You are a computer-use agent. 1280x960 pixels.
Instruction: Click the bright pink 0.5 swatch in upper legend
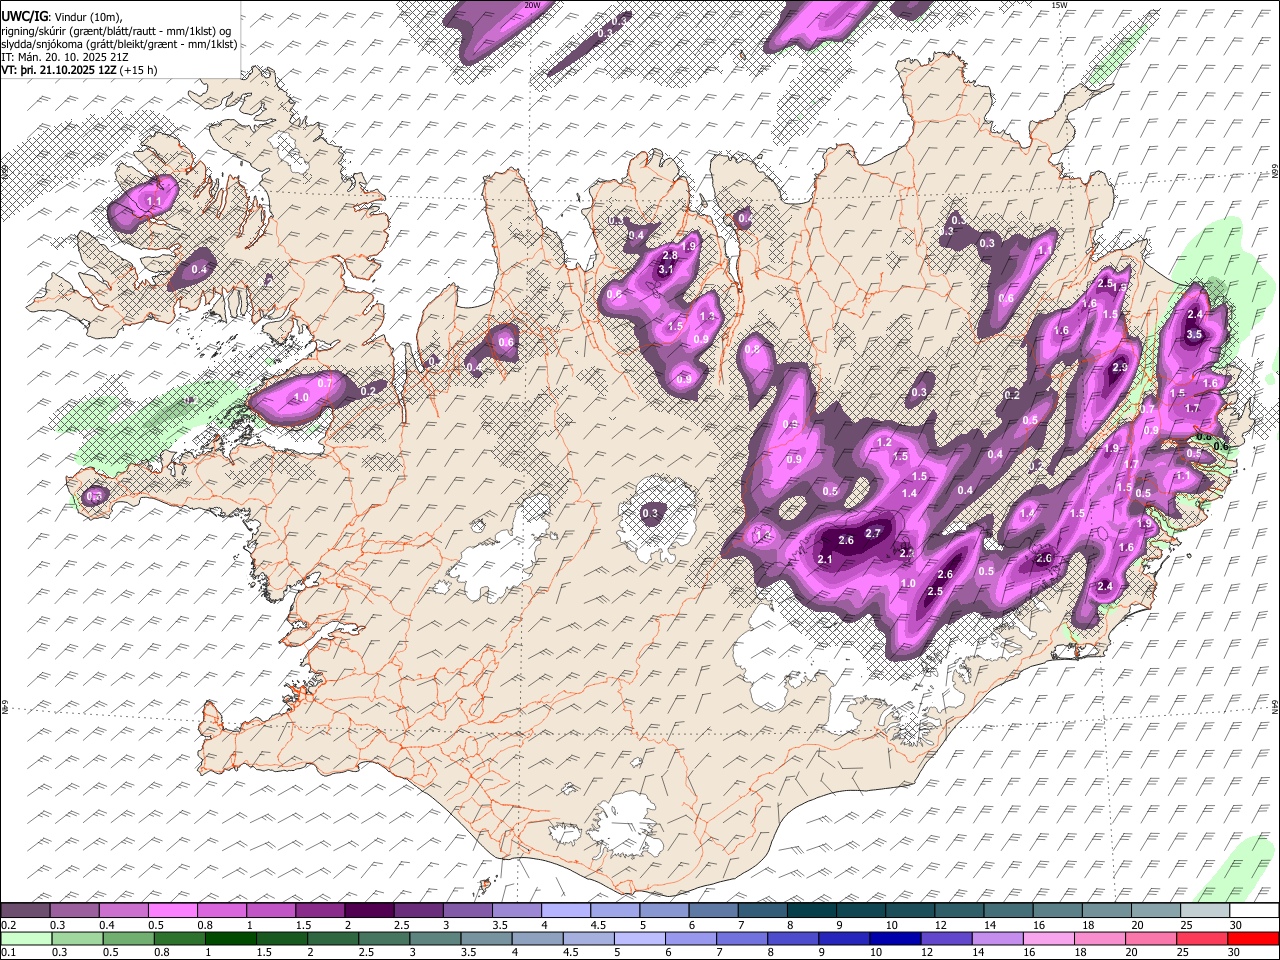click(173, 910)
